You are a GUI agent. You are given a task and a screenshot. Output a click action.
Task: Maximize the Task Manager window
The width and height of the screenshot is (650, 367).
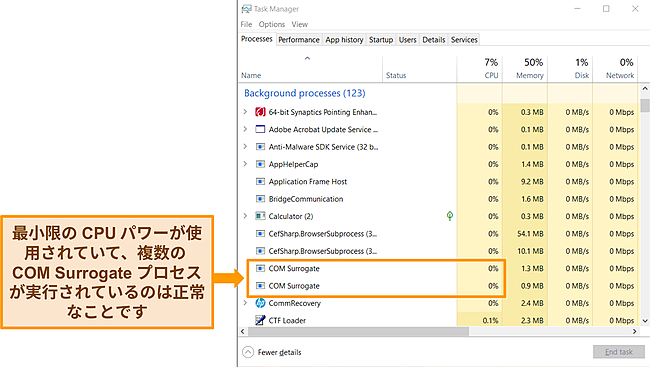point(606,9)
